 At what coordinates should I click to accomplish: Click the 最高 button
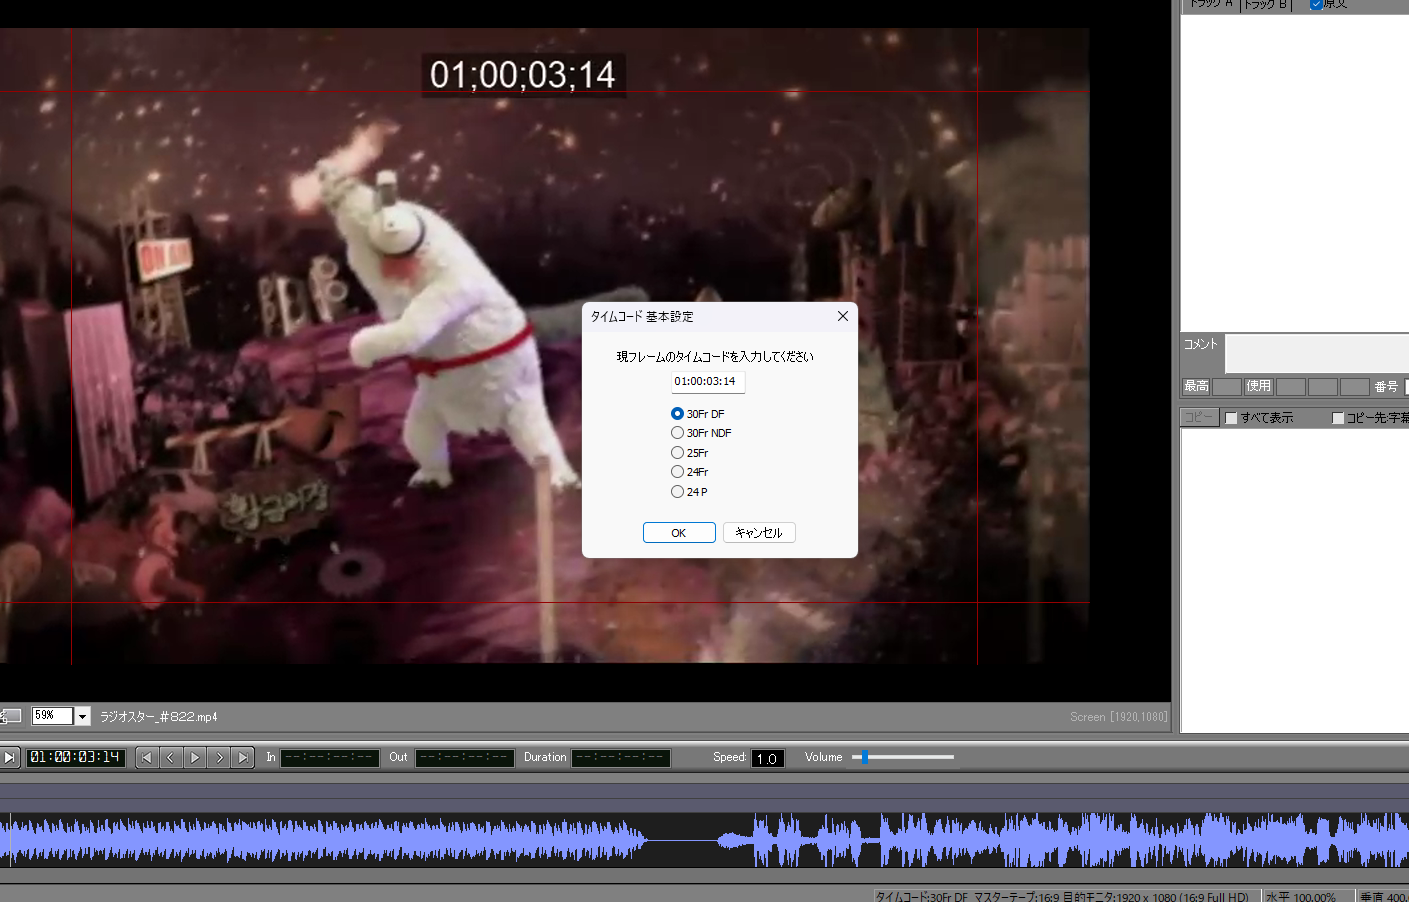click(1196, 386)
